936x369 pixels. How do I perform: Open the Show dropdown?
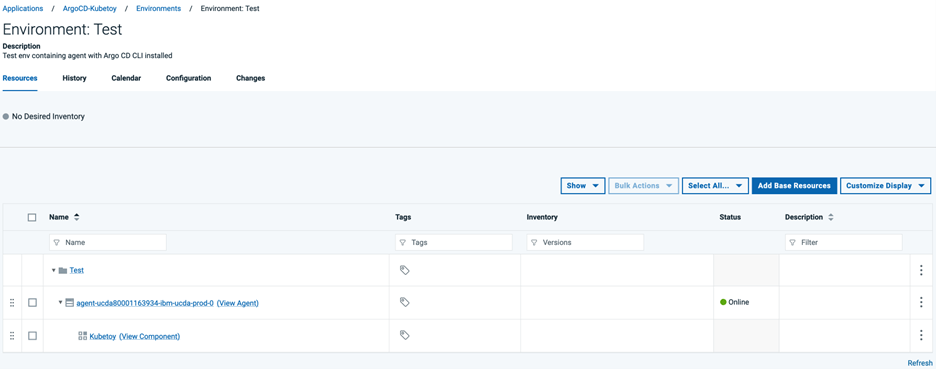583,186
